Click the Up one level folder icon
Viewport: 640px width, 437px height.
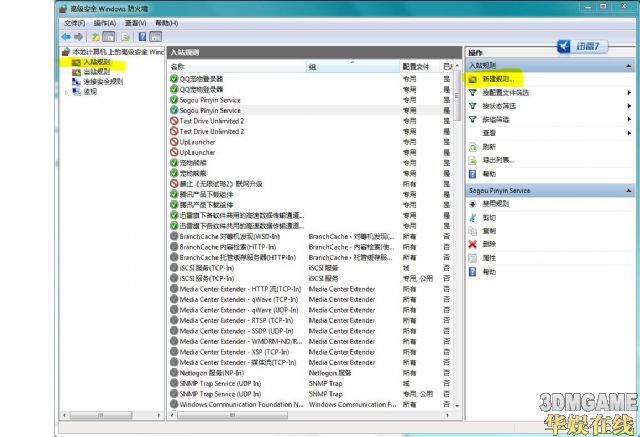coord(96,37)
